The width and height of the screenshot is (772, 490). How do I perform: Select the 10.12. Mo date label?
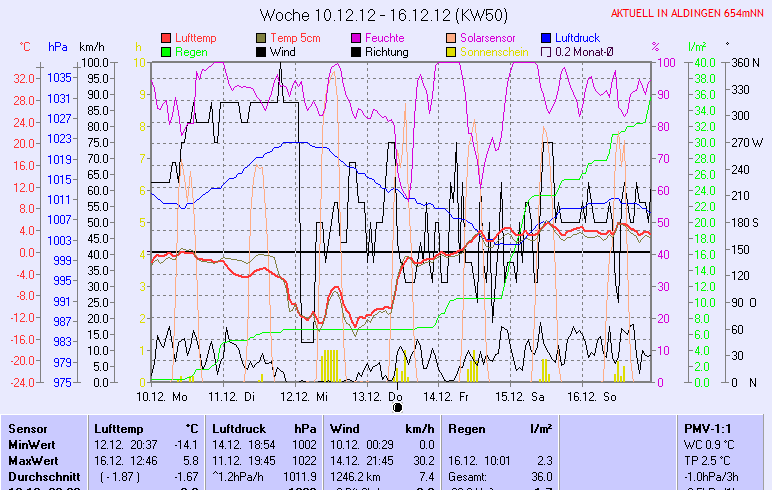pyautogui.click(x=163, y=396)
